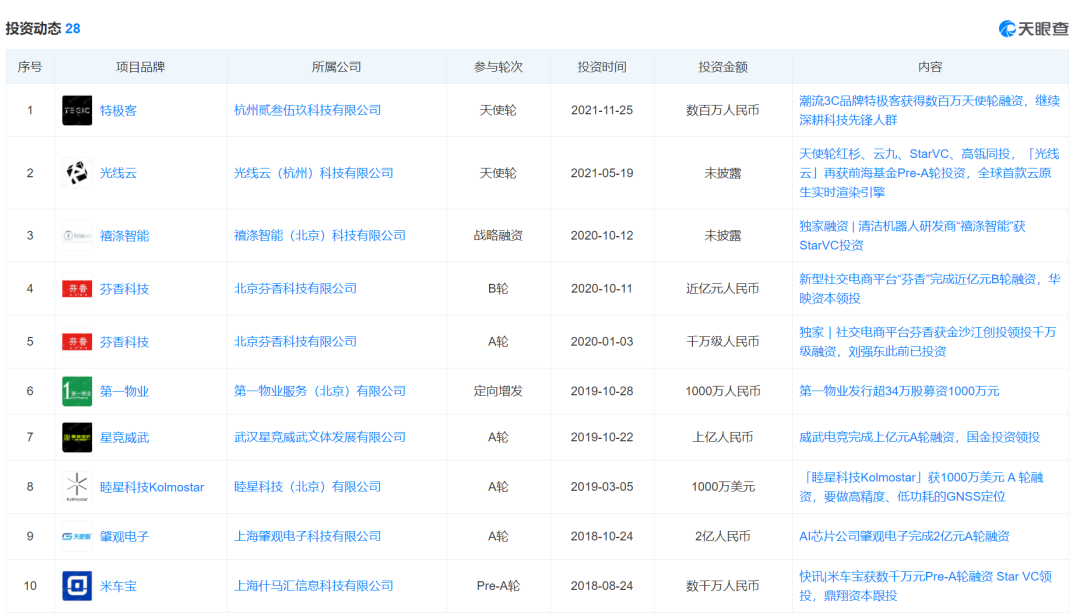Read the Kolmostar 获1000万美元A轮融资 article
1080x615 pixels.
click(922, 487)
